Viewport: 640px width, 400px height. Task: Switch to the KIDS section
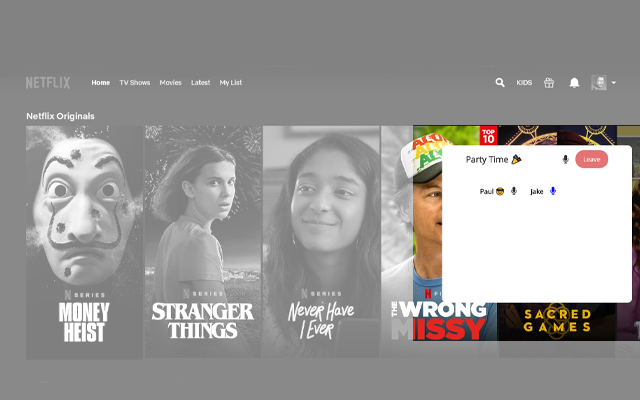click(x=524, y=83)
